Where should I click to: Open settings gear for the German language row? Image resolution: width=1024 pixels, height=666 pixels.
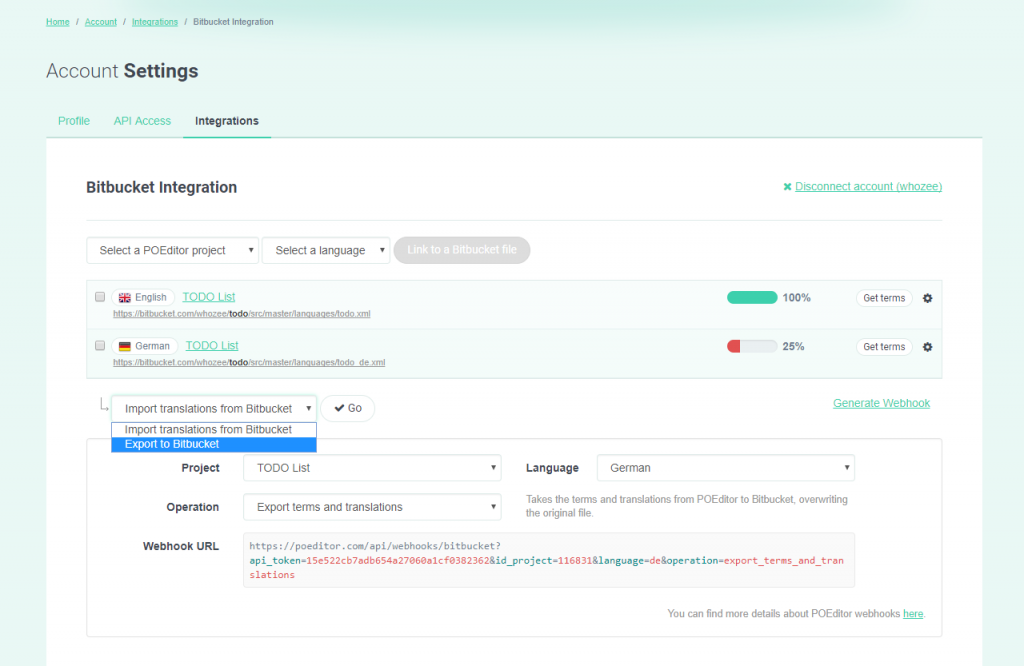[927, 346]
